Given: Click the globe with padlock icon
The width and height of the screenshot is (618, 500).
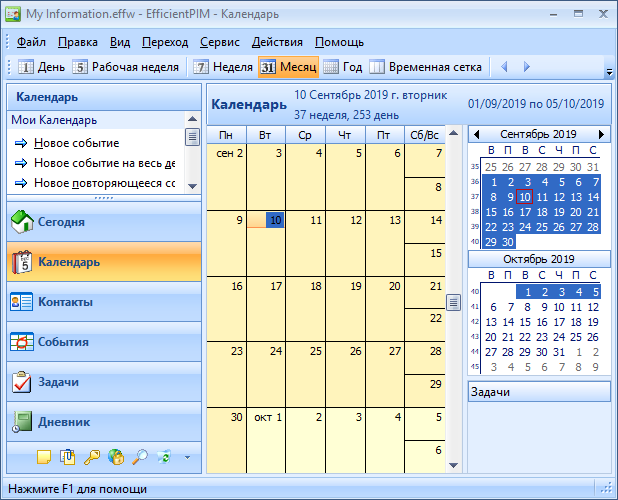Looking at the screenshot, I should pyautogui.click(x=116, y=457).
